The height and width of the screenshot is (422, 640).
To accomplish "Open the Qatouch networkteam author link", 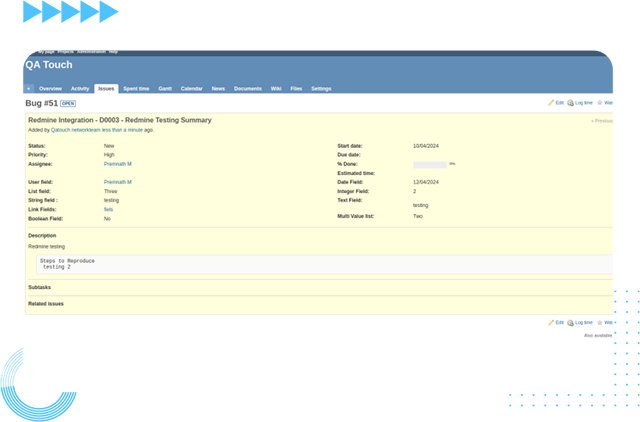I will (76, 130).
